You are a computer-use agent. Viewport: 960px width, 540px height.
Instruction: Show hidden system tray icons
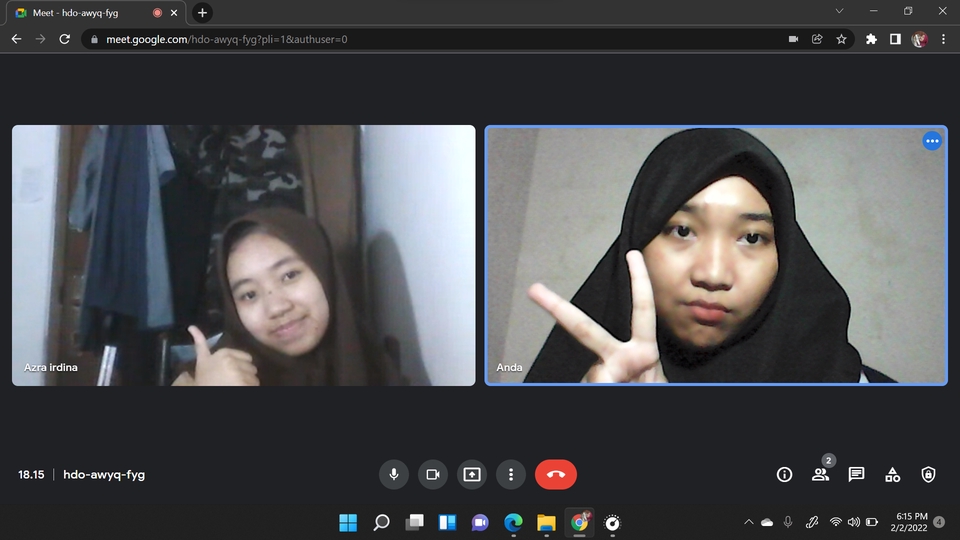[x=749, y=522]
